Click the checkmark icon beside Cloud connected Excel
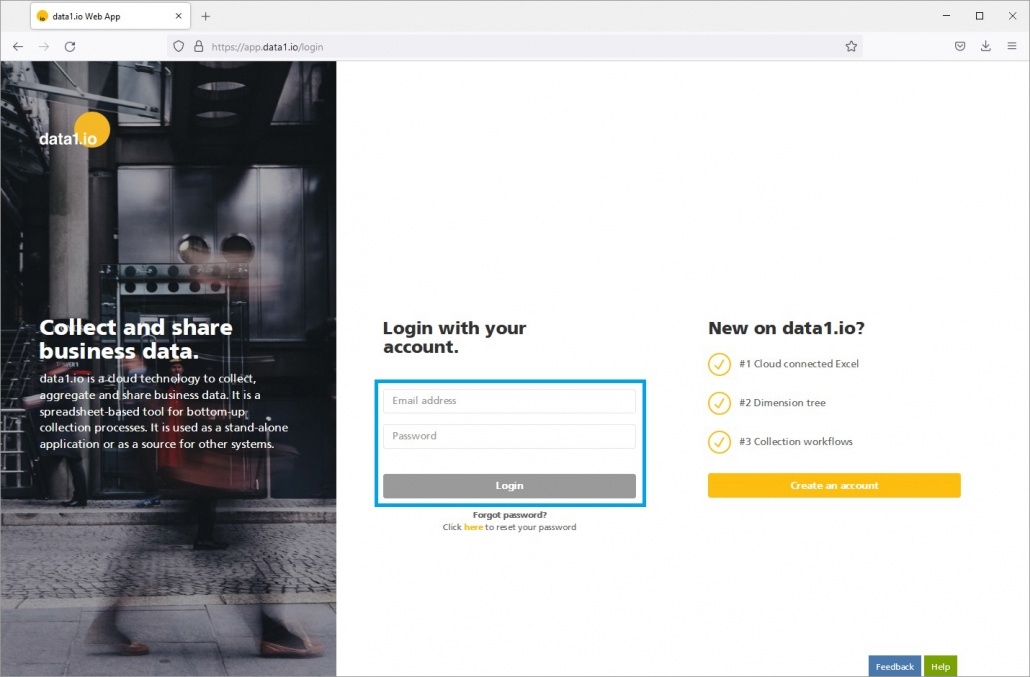Viewport: 1030px width, 677px height. click(719, 364)
